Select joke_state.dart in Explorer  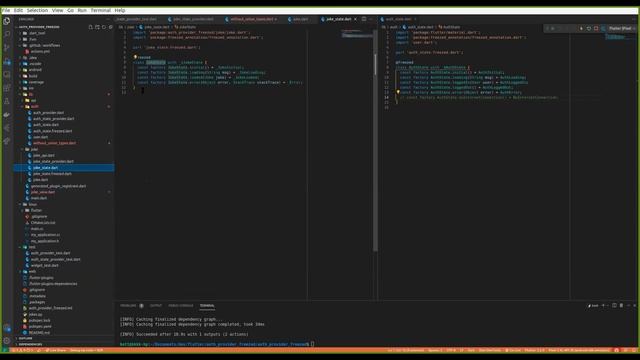[x=64, y=168]
